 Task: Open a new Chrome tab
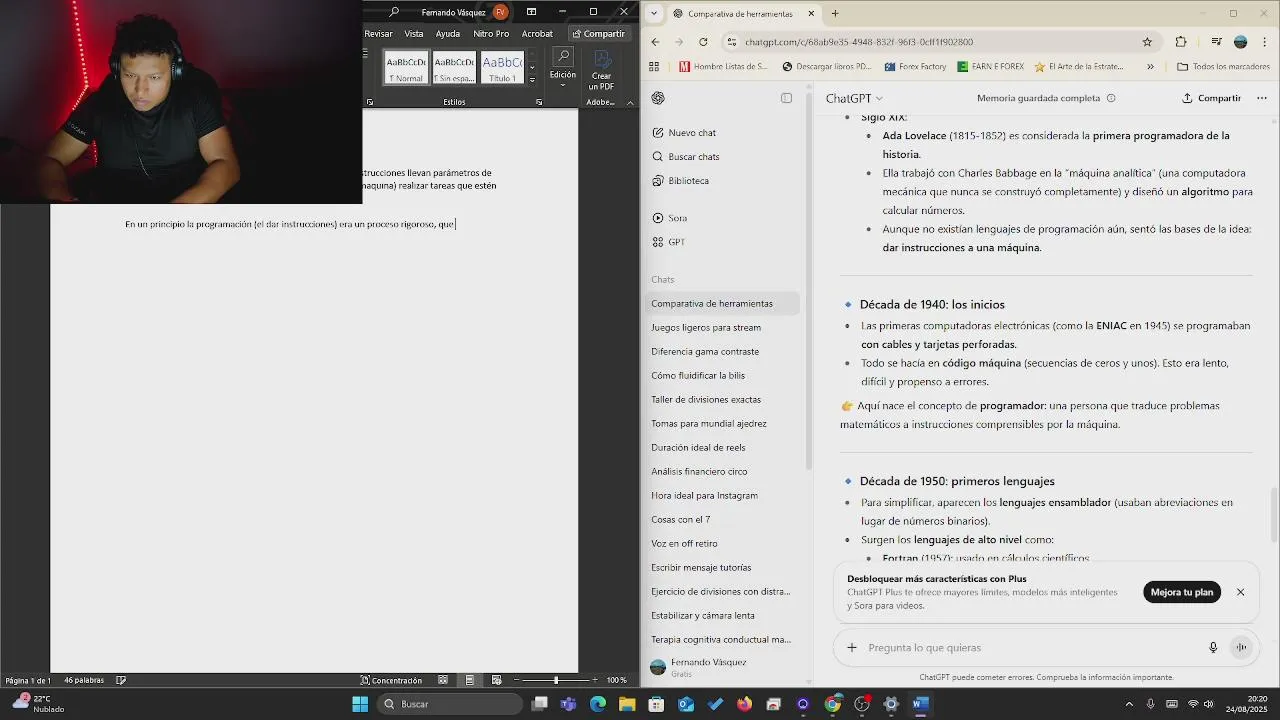point(835,13)
